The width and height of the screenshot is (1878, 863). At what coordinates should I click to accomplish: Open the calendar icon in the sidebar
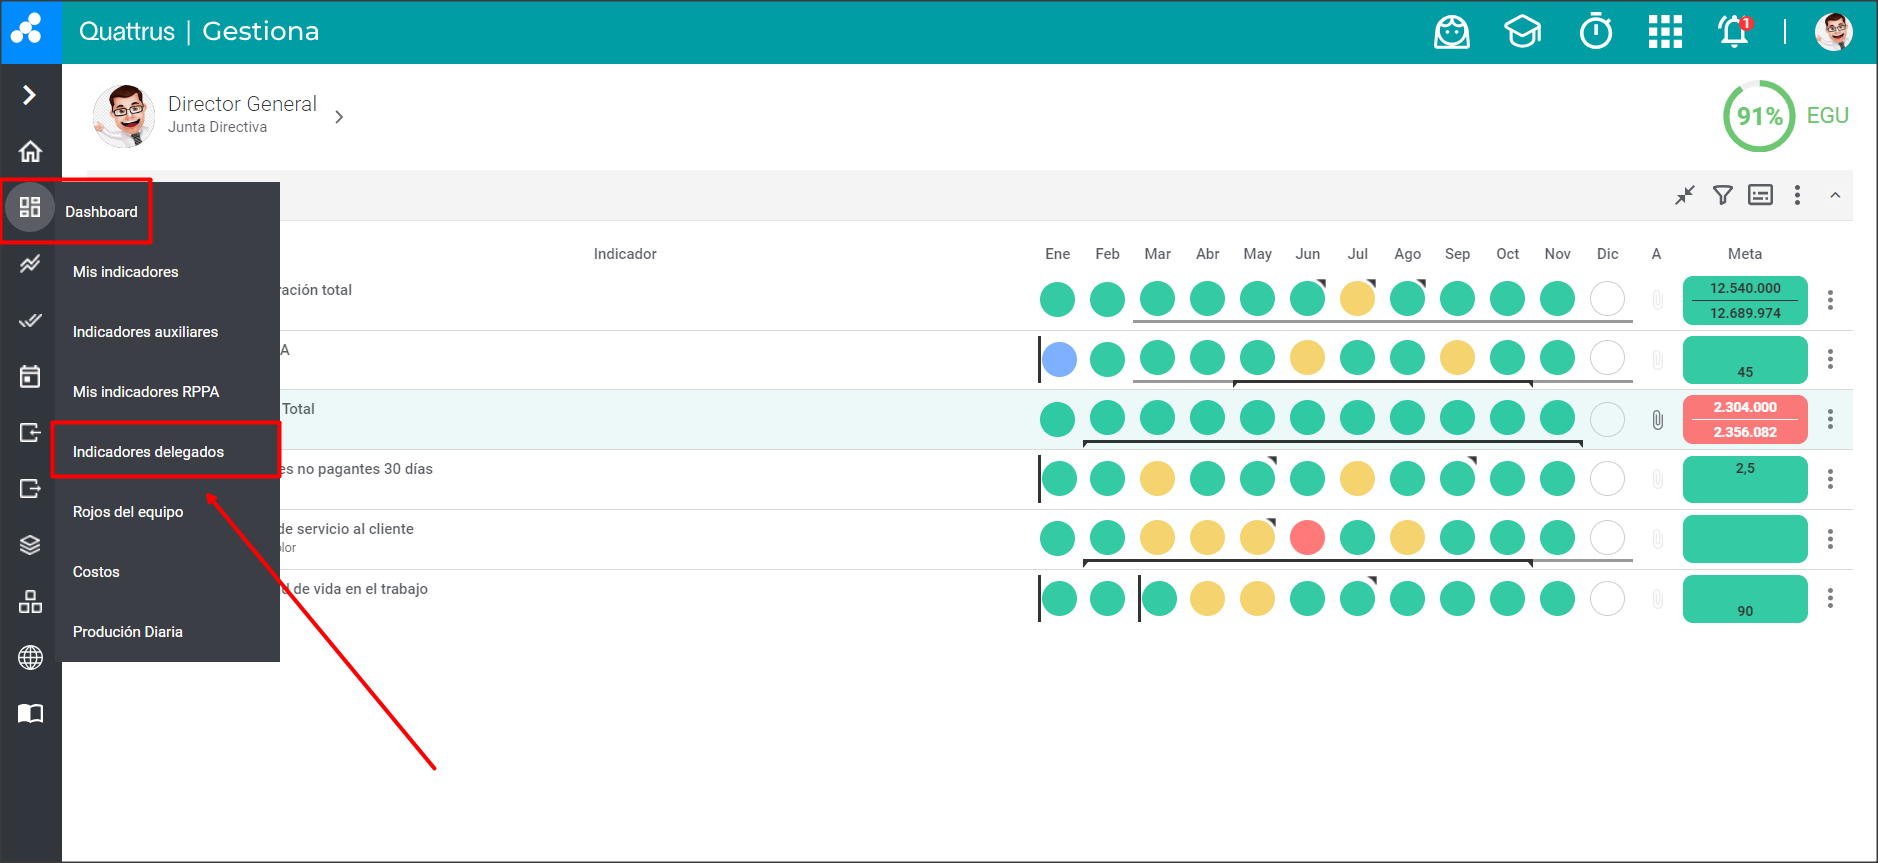(x=30, y=376)
